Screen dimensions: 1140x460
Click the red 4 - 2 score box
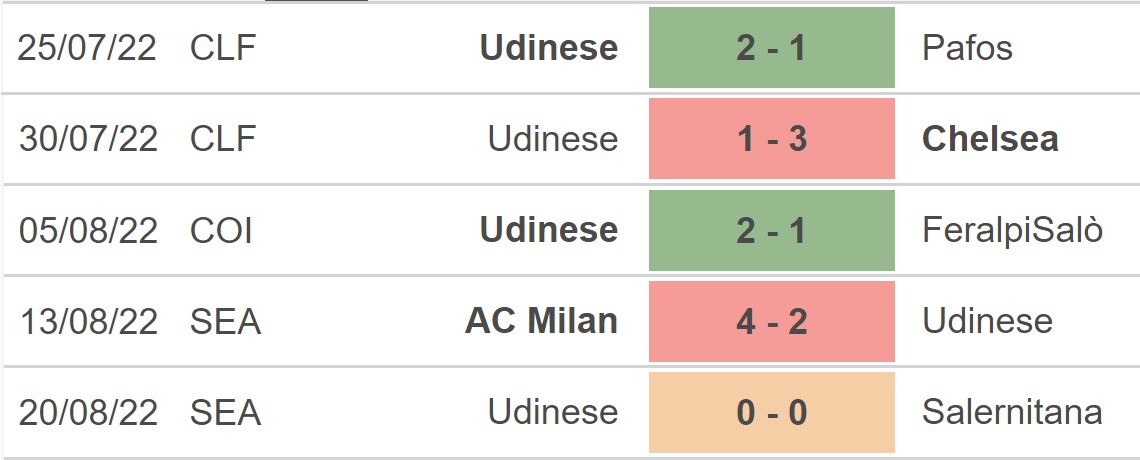tap(771, 321)
